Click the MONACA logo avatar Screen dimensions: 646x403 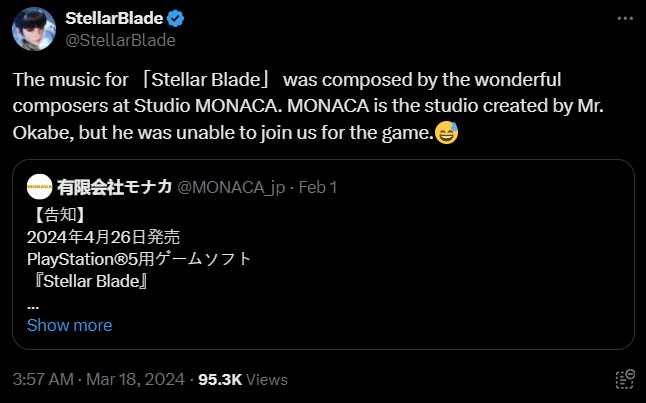pos(40,186)
